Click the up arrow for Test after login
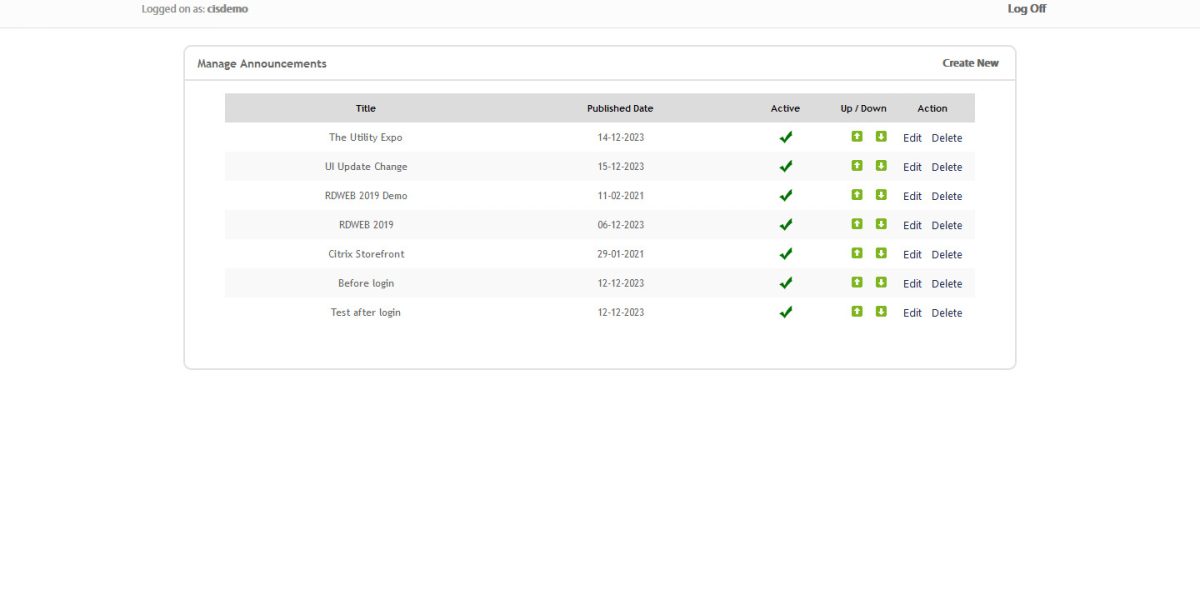The image size is (1200, 600). (857, 311)
